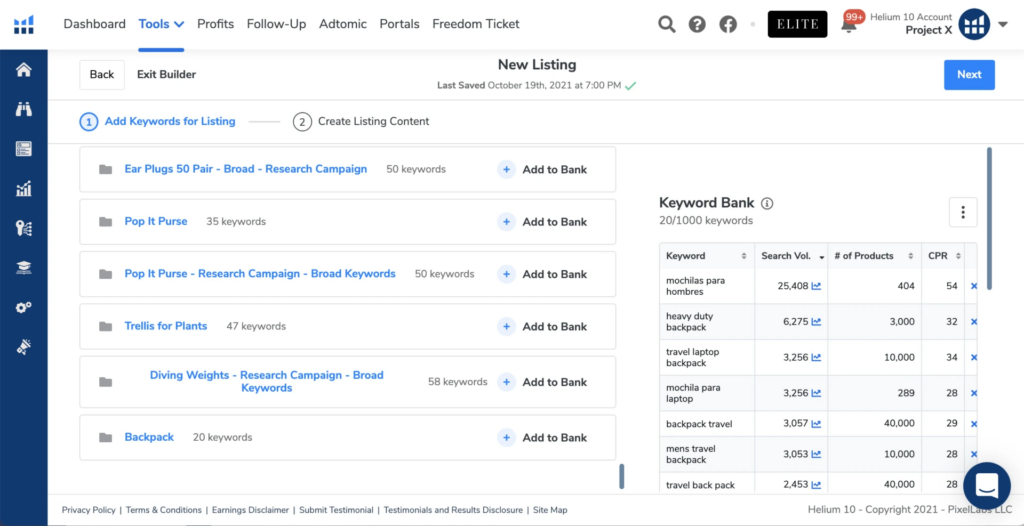Click the graduation cap icon in sidebar

coord(23,267)
